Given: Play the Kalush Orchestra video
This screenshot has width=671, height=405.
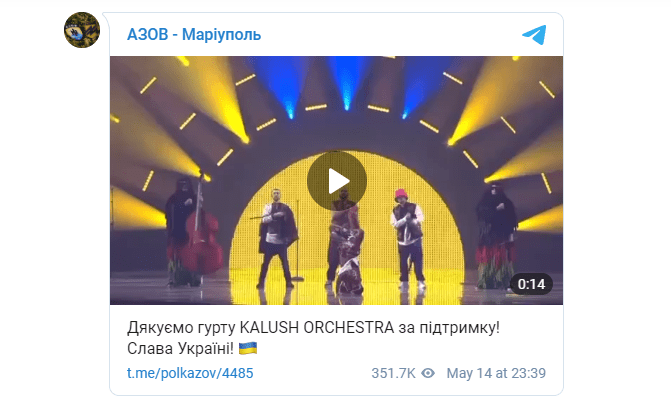Looking at the screenshot, I should pyautogui.click(x=337, y=181).
